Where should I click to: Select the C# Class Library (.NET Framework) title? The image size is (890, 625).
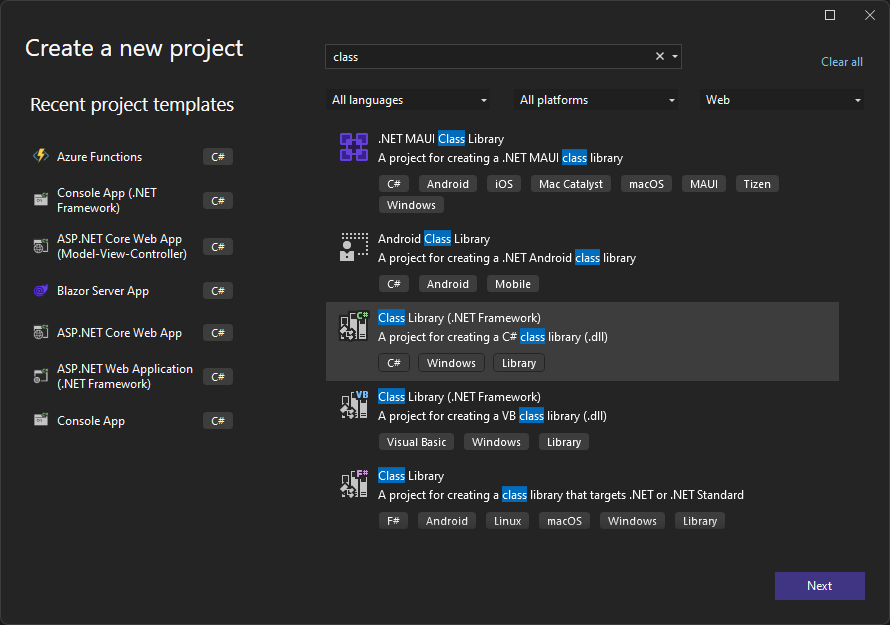(x=459, y=317)
